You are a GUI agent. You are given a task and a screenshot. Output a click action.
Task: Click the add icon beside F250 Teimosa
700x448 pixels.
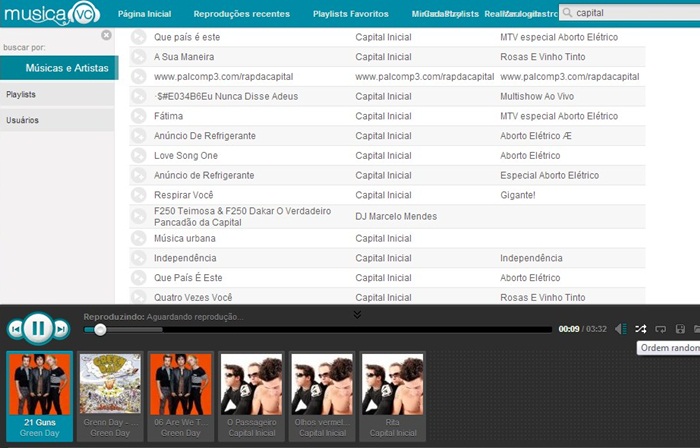tap(138, 216)
